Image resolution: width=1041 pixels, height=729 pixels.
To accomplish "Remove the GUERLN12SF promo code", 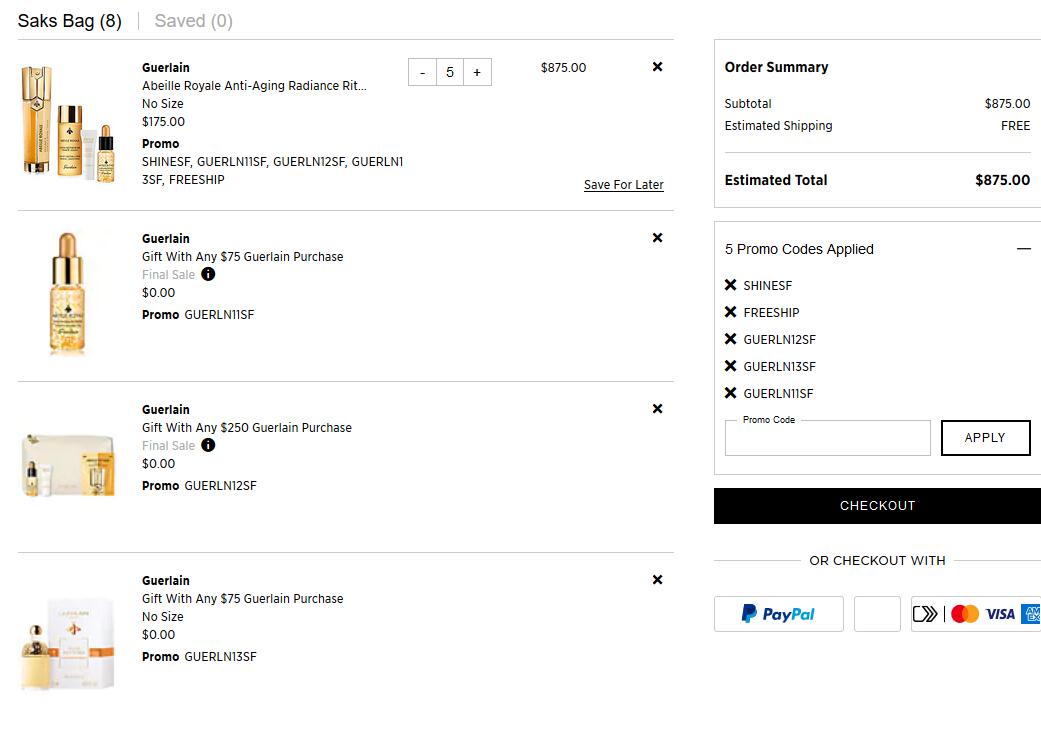I will click(730, 339).
